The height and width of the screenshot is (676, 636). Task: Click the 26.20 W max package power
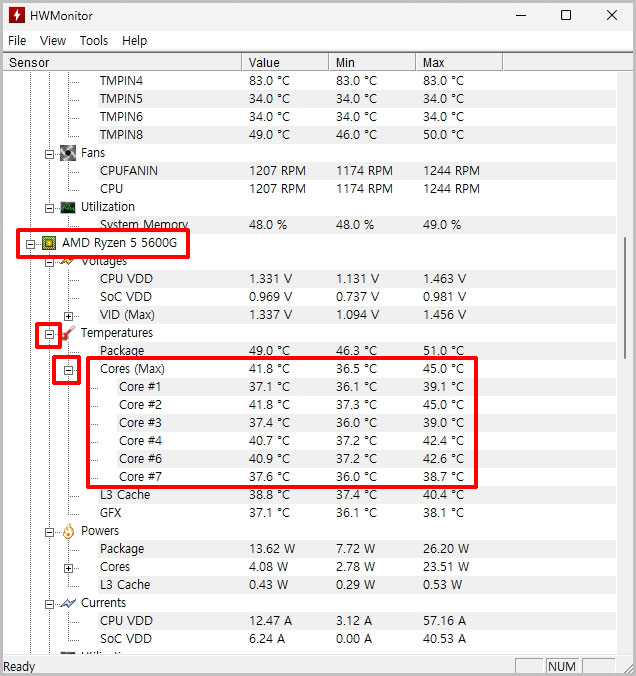(x=445, y=549)
